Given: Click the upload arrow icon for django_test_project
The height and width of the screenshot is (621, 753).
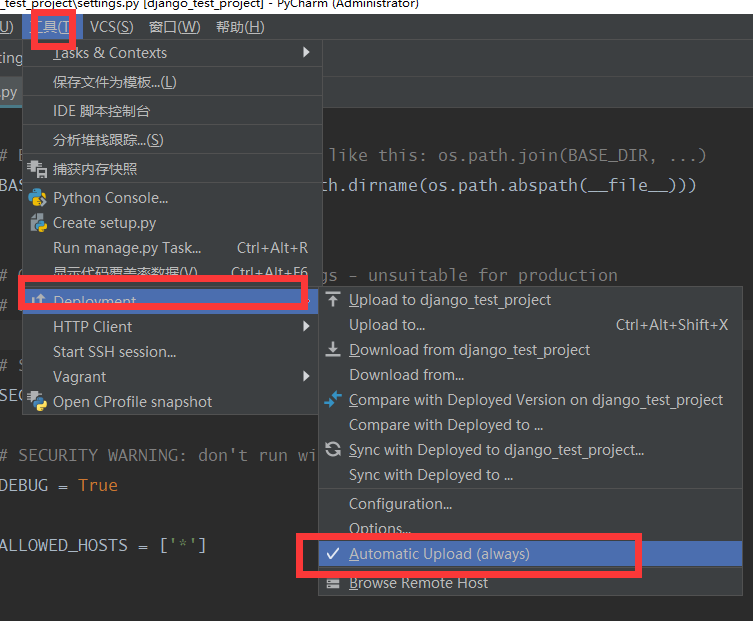Looking at the screenshot, I should click(x=333, y=300).
